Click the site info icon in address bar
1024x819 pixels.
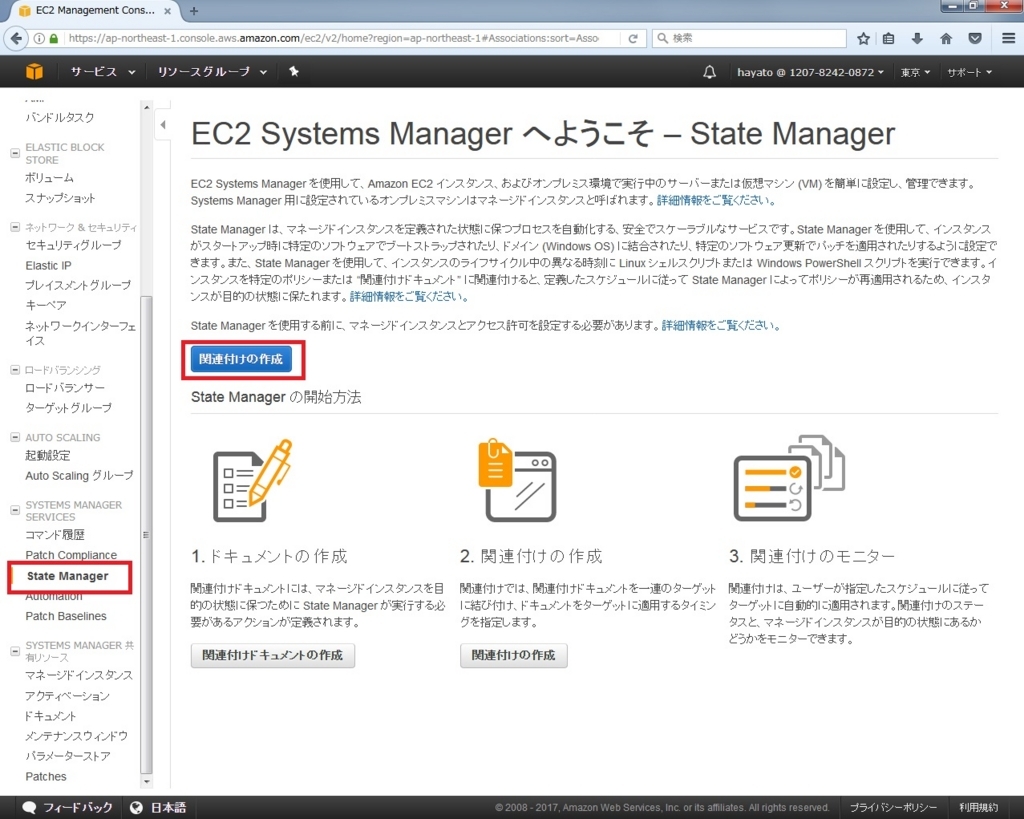coord(39,39)
